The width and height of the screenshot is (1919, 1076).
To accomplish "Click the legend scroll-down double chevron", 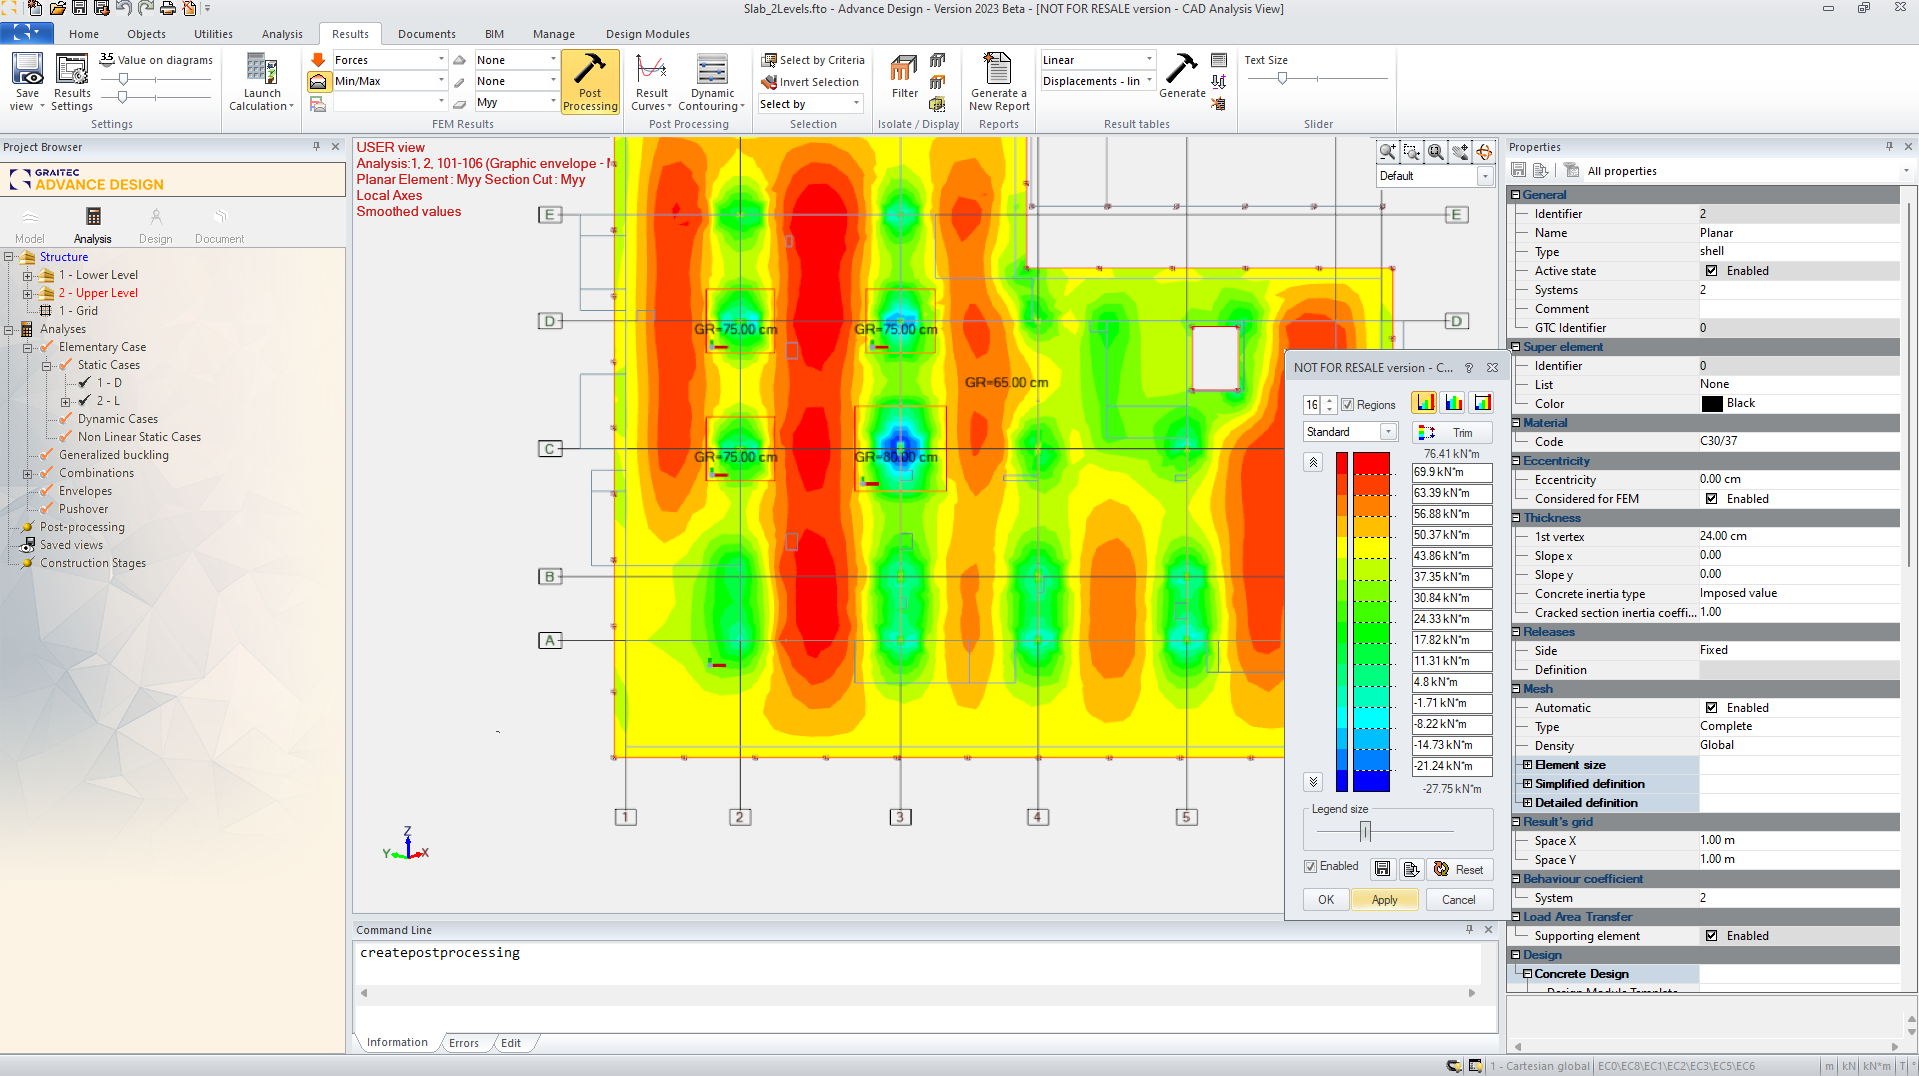I will pyautogui.click(x=1313, y=782).
